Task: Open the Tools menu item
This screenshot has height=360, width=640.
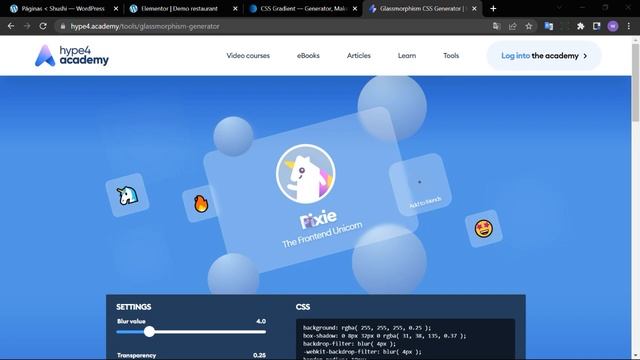Action: click(451, 56)
